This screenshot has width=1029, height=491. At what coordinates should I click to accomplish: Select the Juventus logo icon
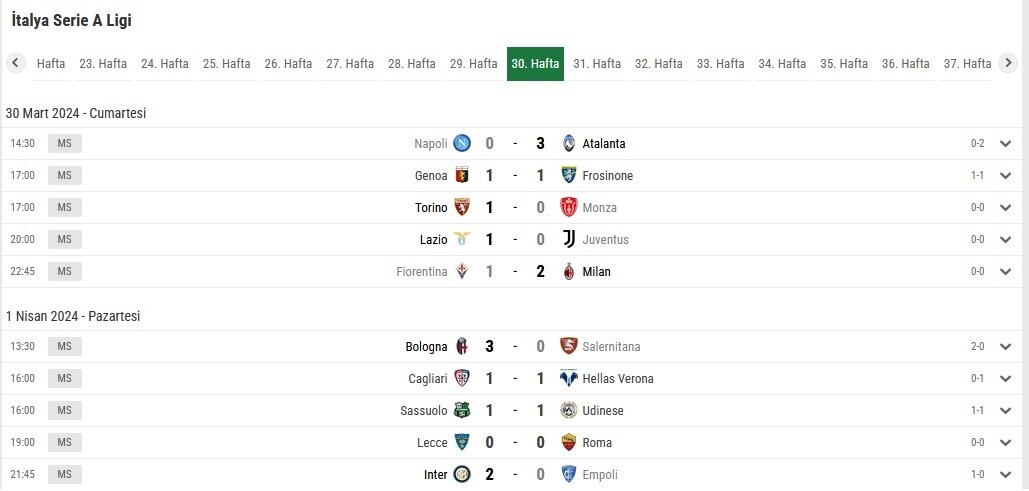pos(569,240)
